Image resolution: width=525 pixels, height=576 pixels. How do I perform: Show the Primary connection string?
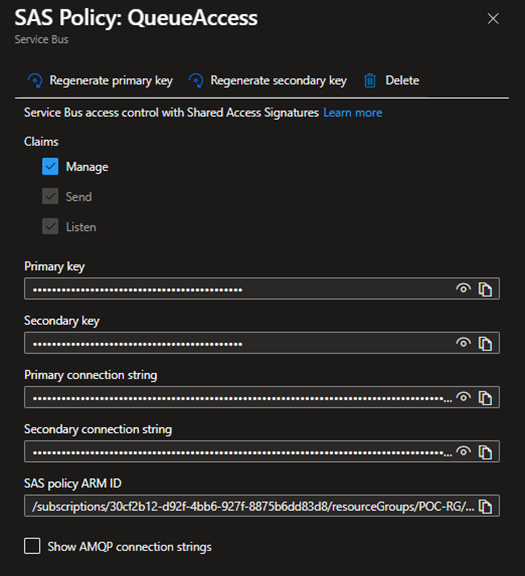[x=463, y=397]
